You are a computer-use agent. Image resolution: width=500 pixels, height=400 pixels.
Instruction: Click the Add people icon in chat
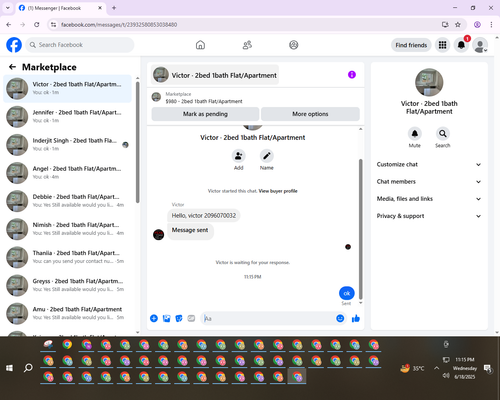tap(239, 156)
